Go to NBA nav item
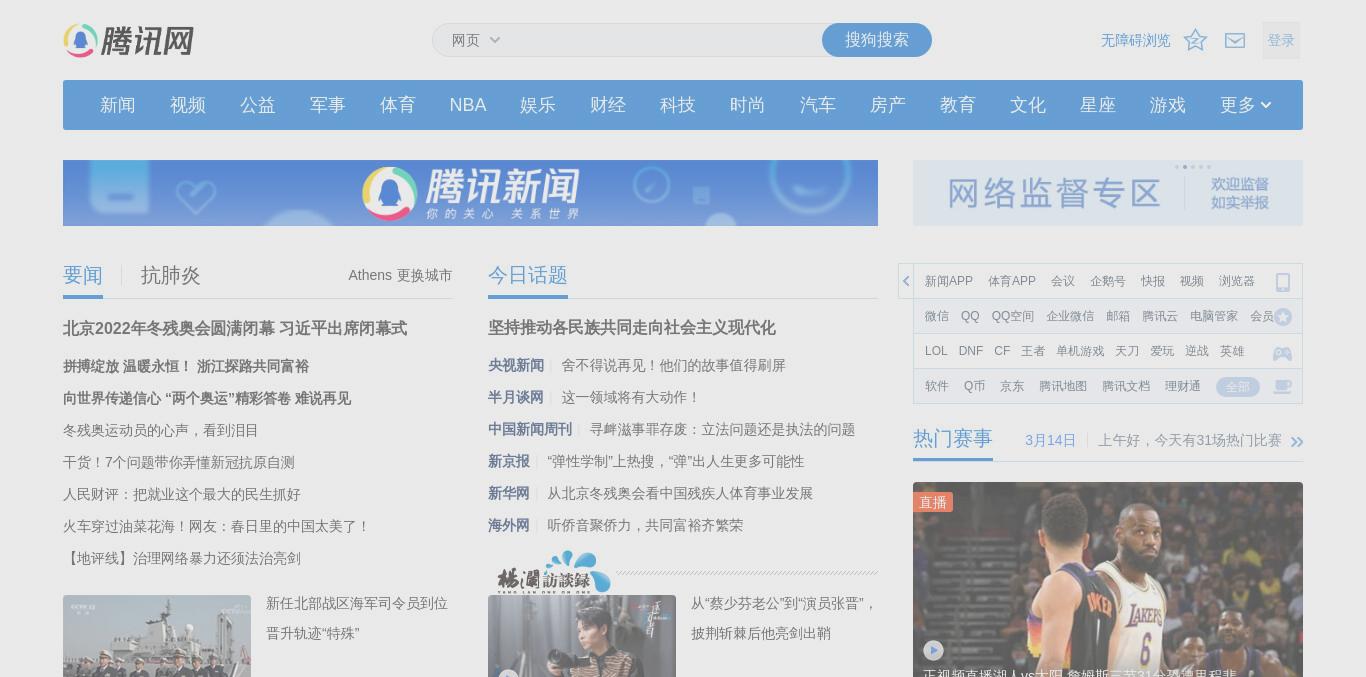 point(468,105)
